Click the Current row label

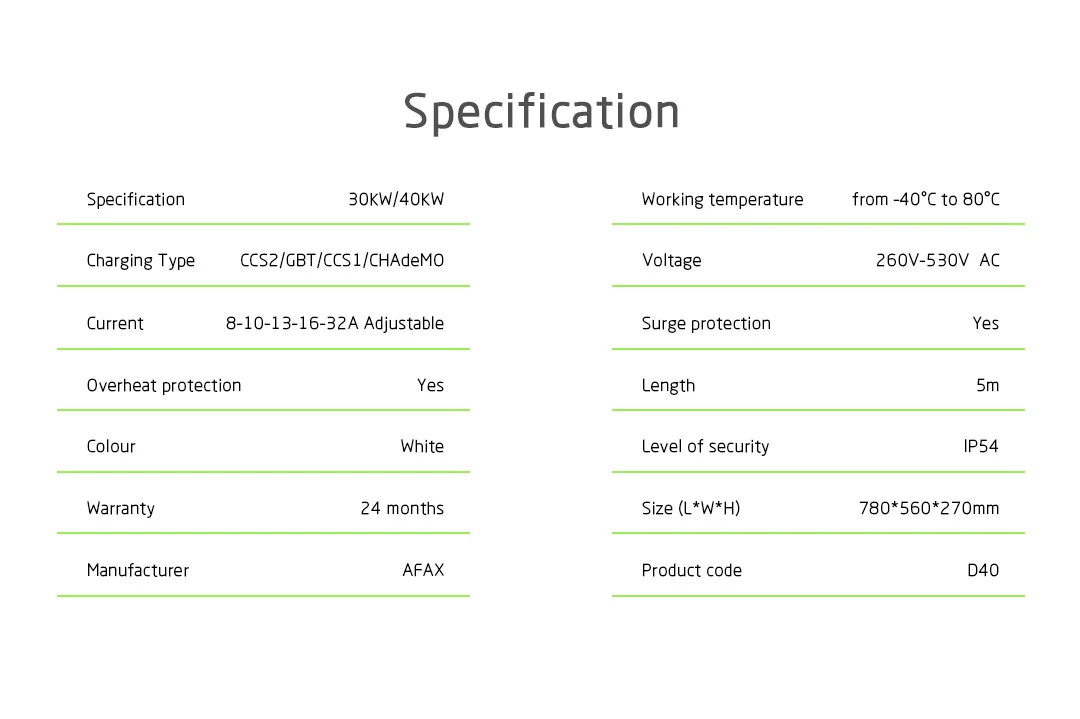115,323
